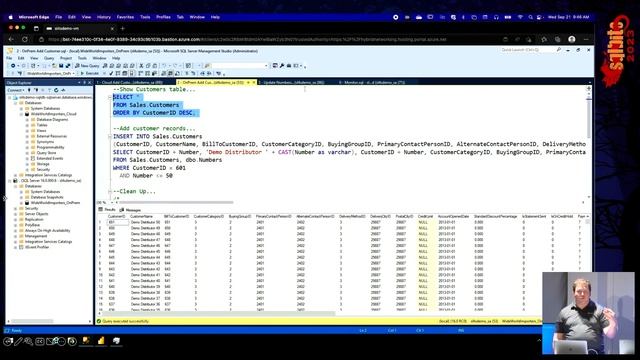Expand the Query Store folder

(x=27, y=153)
